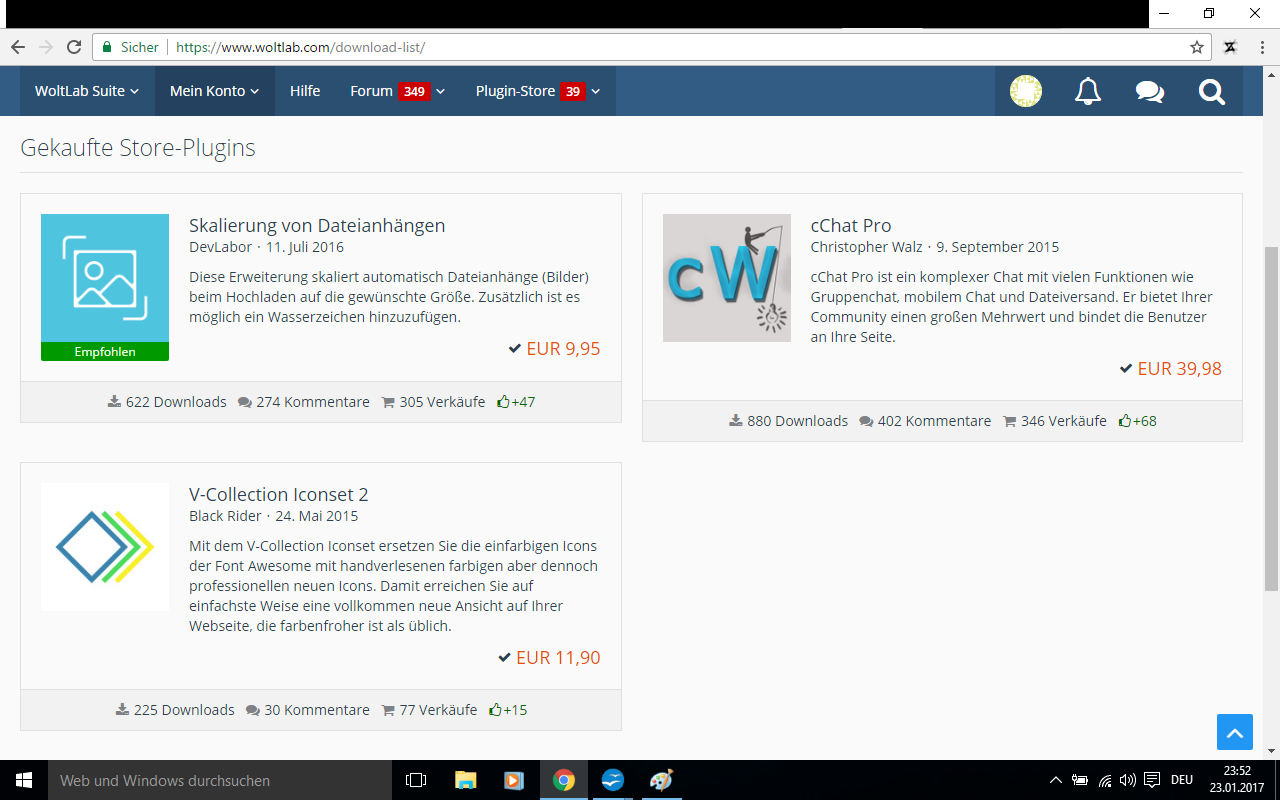Open the conversations chat bubble icon
This screenshot has width=1280, height=800.
(1149, 91)
